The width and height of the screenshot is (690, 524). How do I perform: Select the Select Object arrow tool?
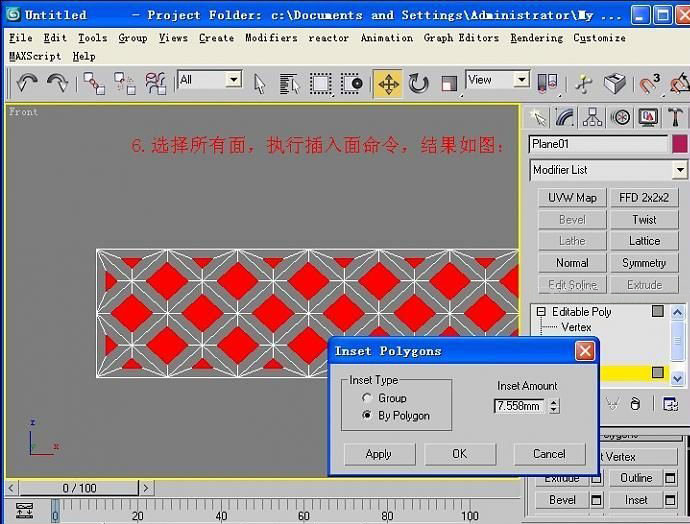point(260,83)
